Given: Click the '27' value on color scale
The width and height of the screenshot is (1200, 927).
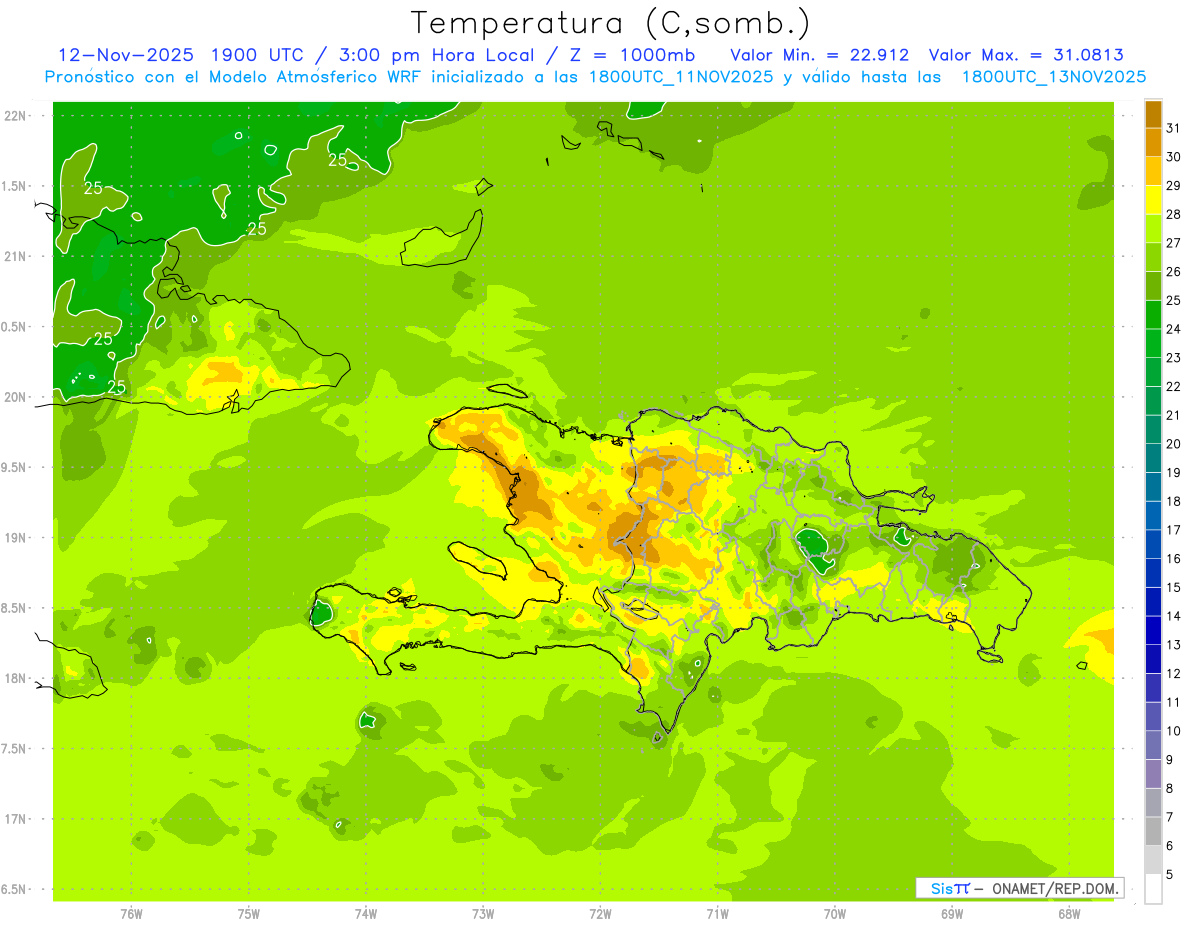Looking at the screenshot, I should click(1173, 243).
